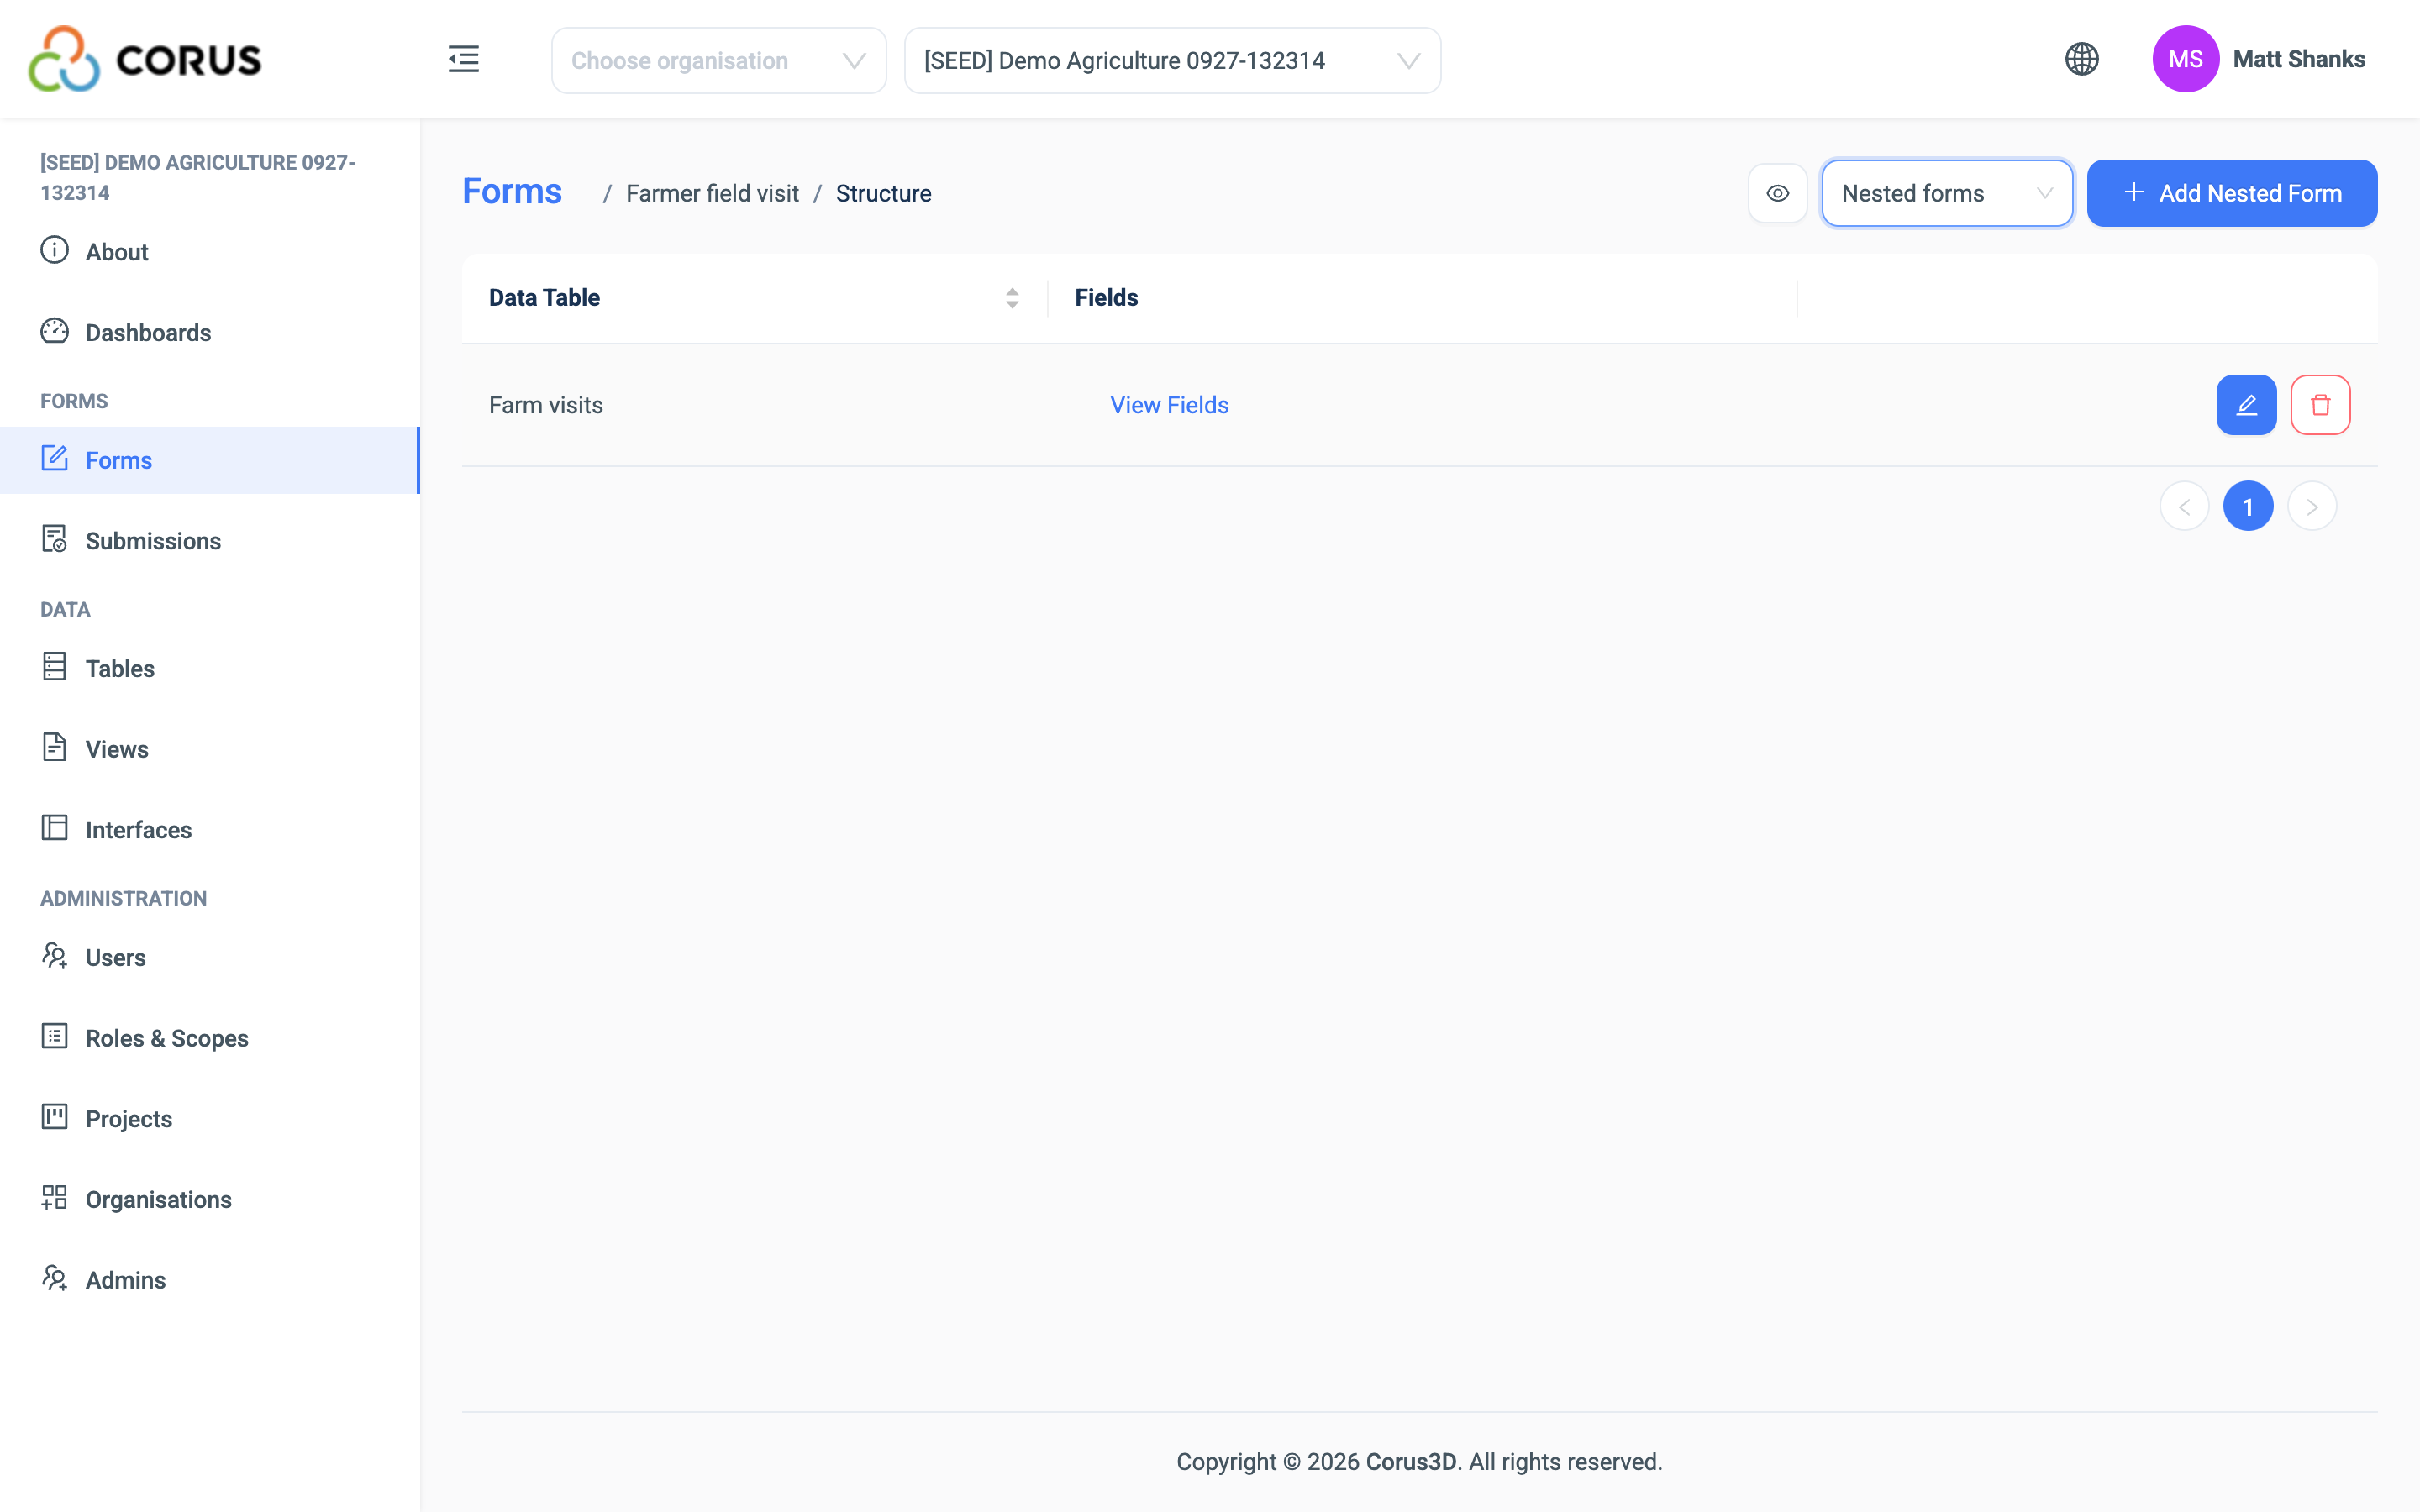Edit the Farm visits nested form

click(2246, 405)
